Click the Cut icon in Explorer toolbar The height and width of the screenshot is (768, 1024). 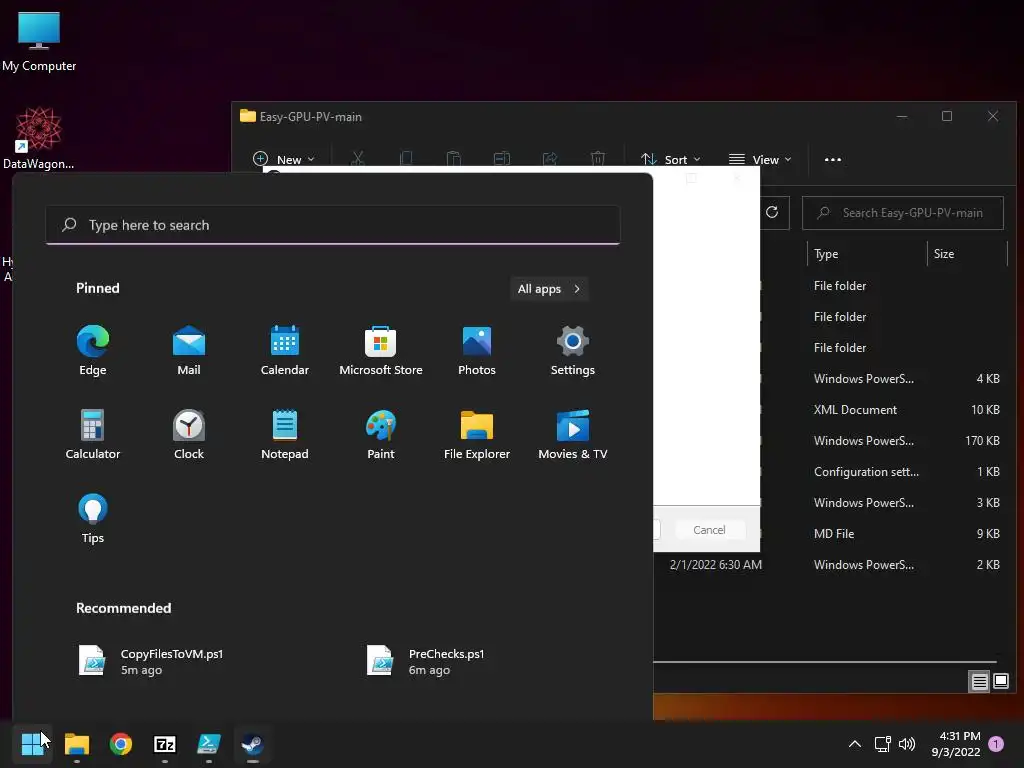pos(357,159)
